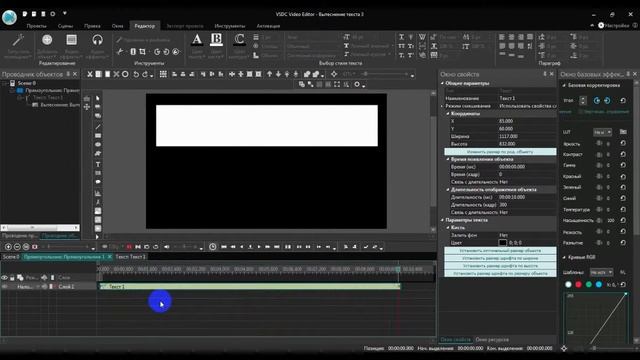The image size is (640, 360).
Task: Select the line drawing tool in left toolbox
Action: tap(98, 127)
